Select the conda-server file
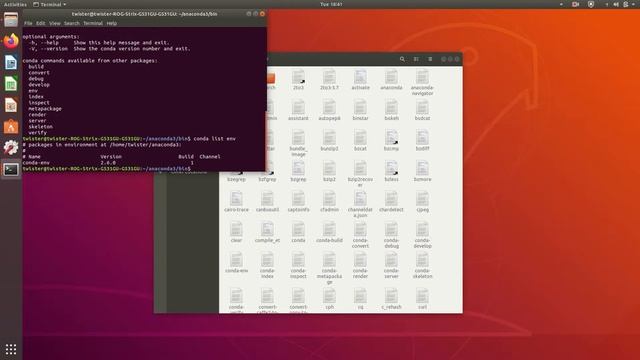The image size is (640, 360). point(391,266)
